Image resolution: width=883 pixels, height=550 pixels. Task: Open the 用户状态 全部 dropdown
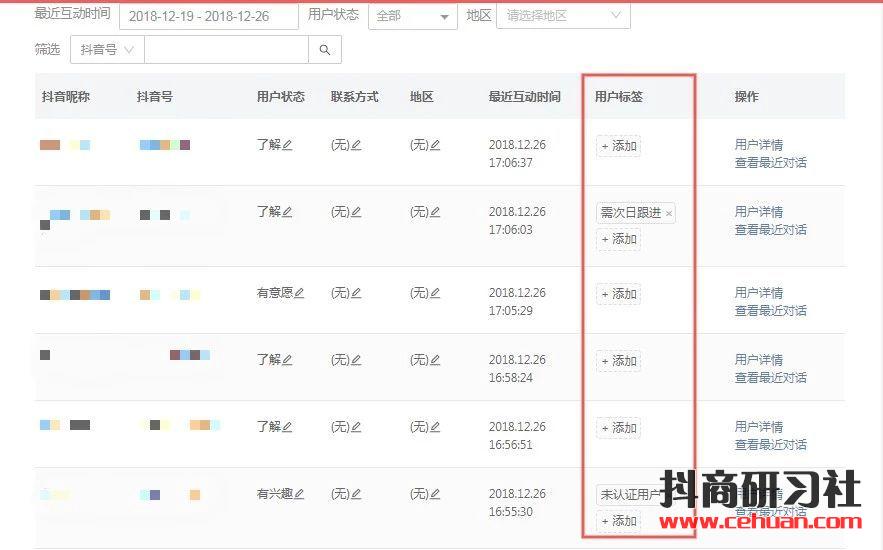point(413,16)
